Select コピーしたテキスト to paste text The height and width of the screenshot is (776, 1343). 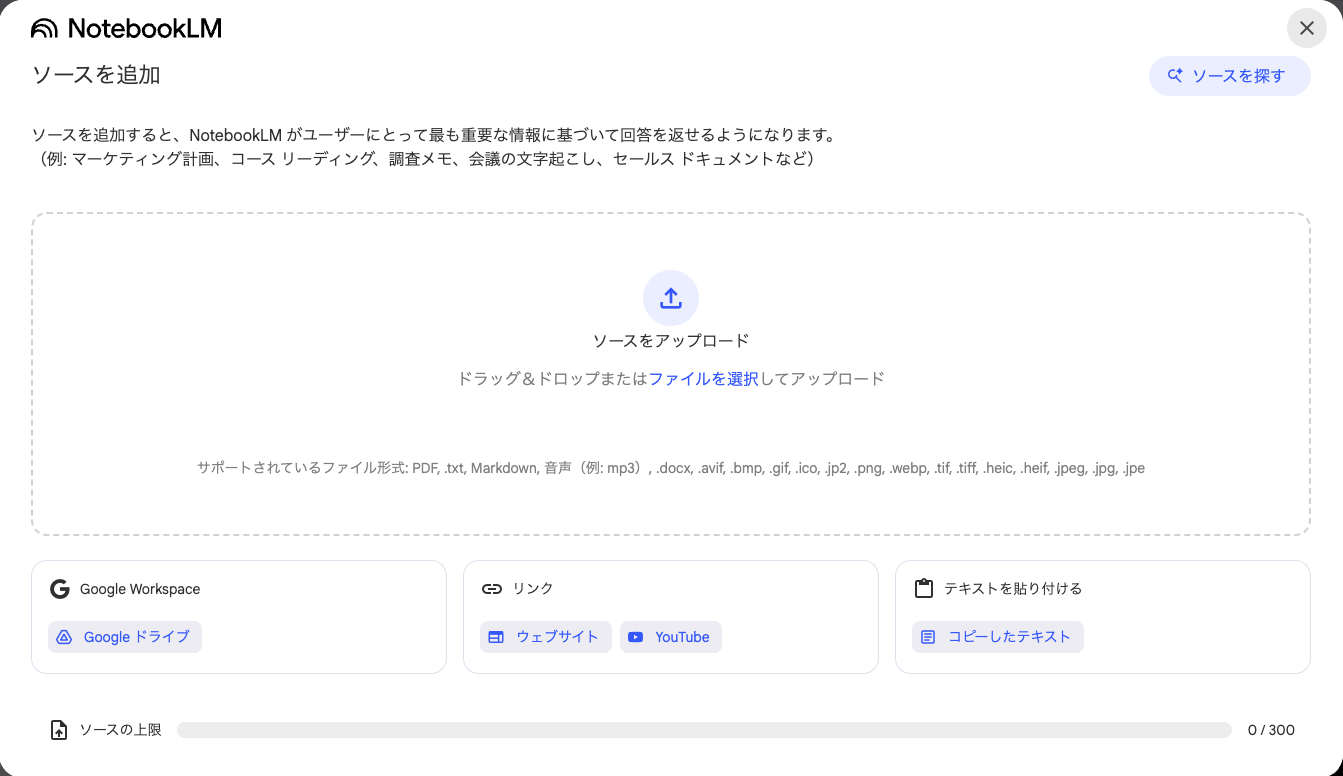[997, 637]
